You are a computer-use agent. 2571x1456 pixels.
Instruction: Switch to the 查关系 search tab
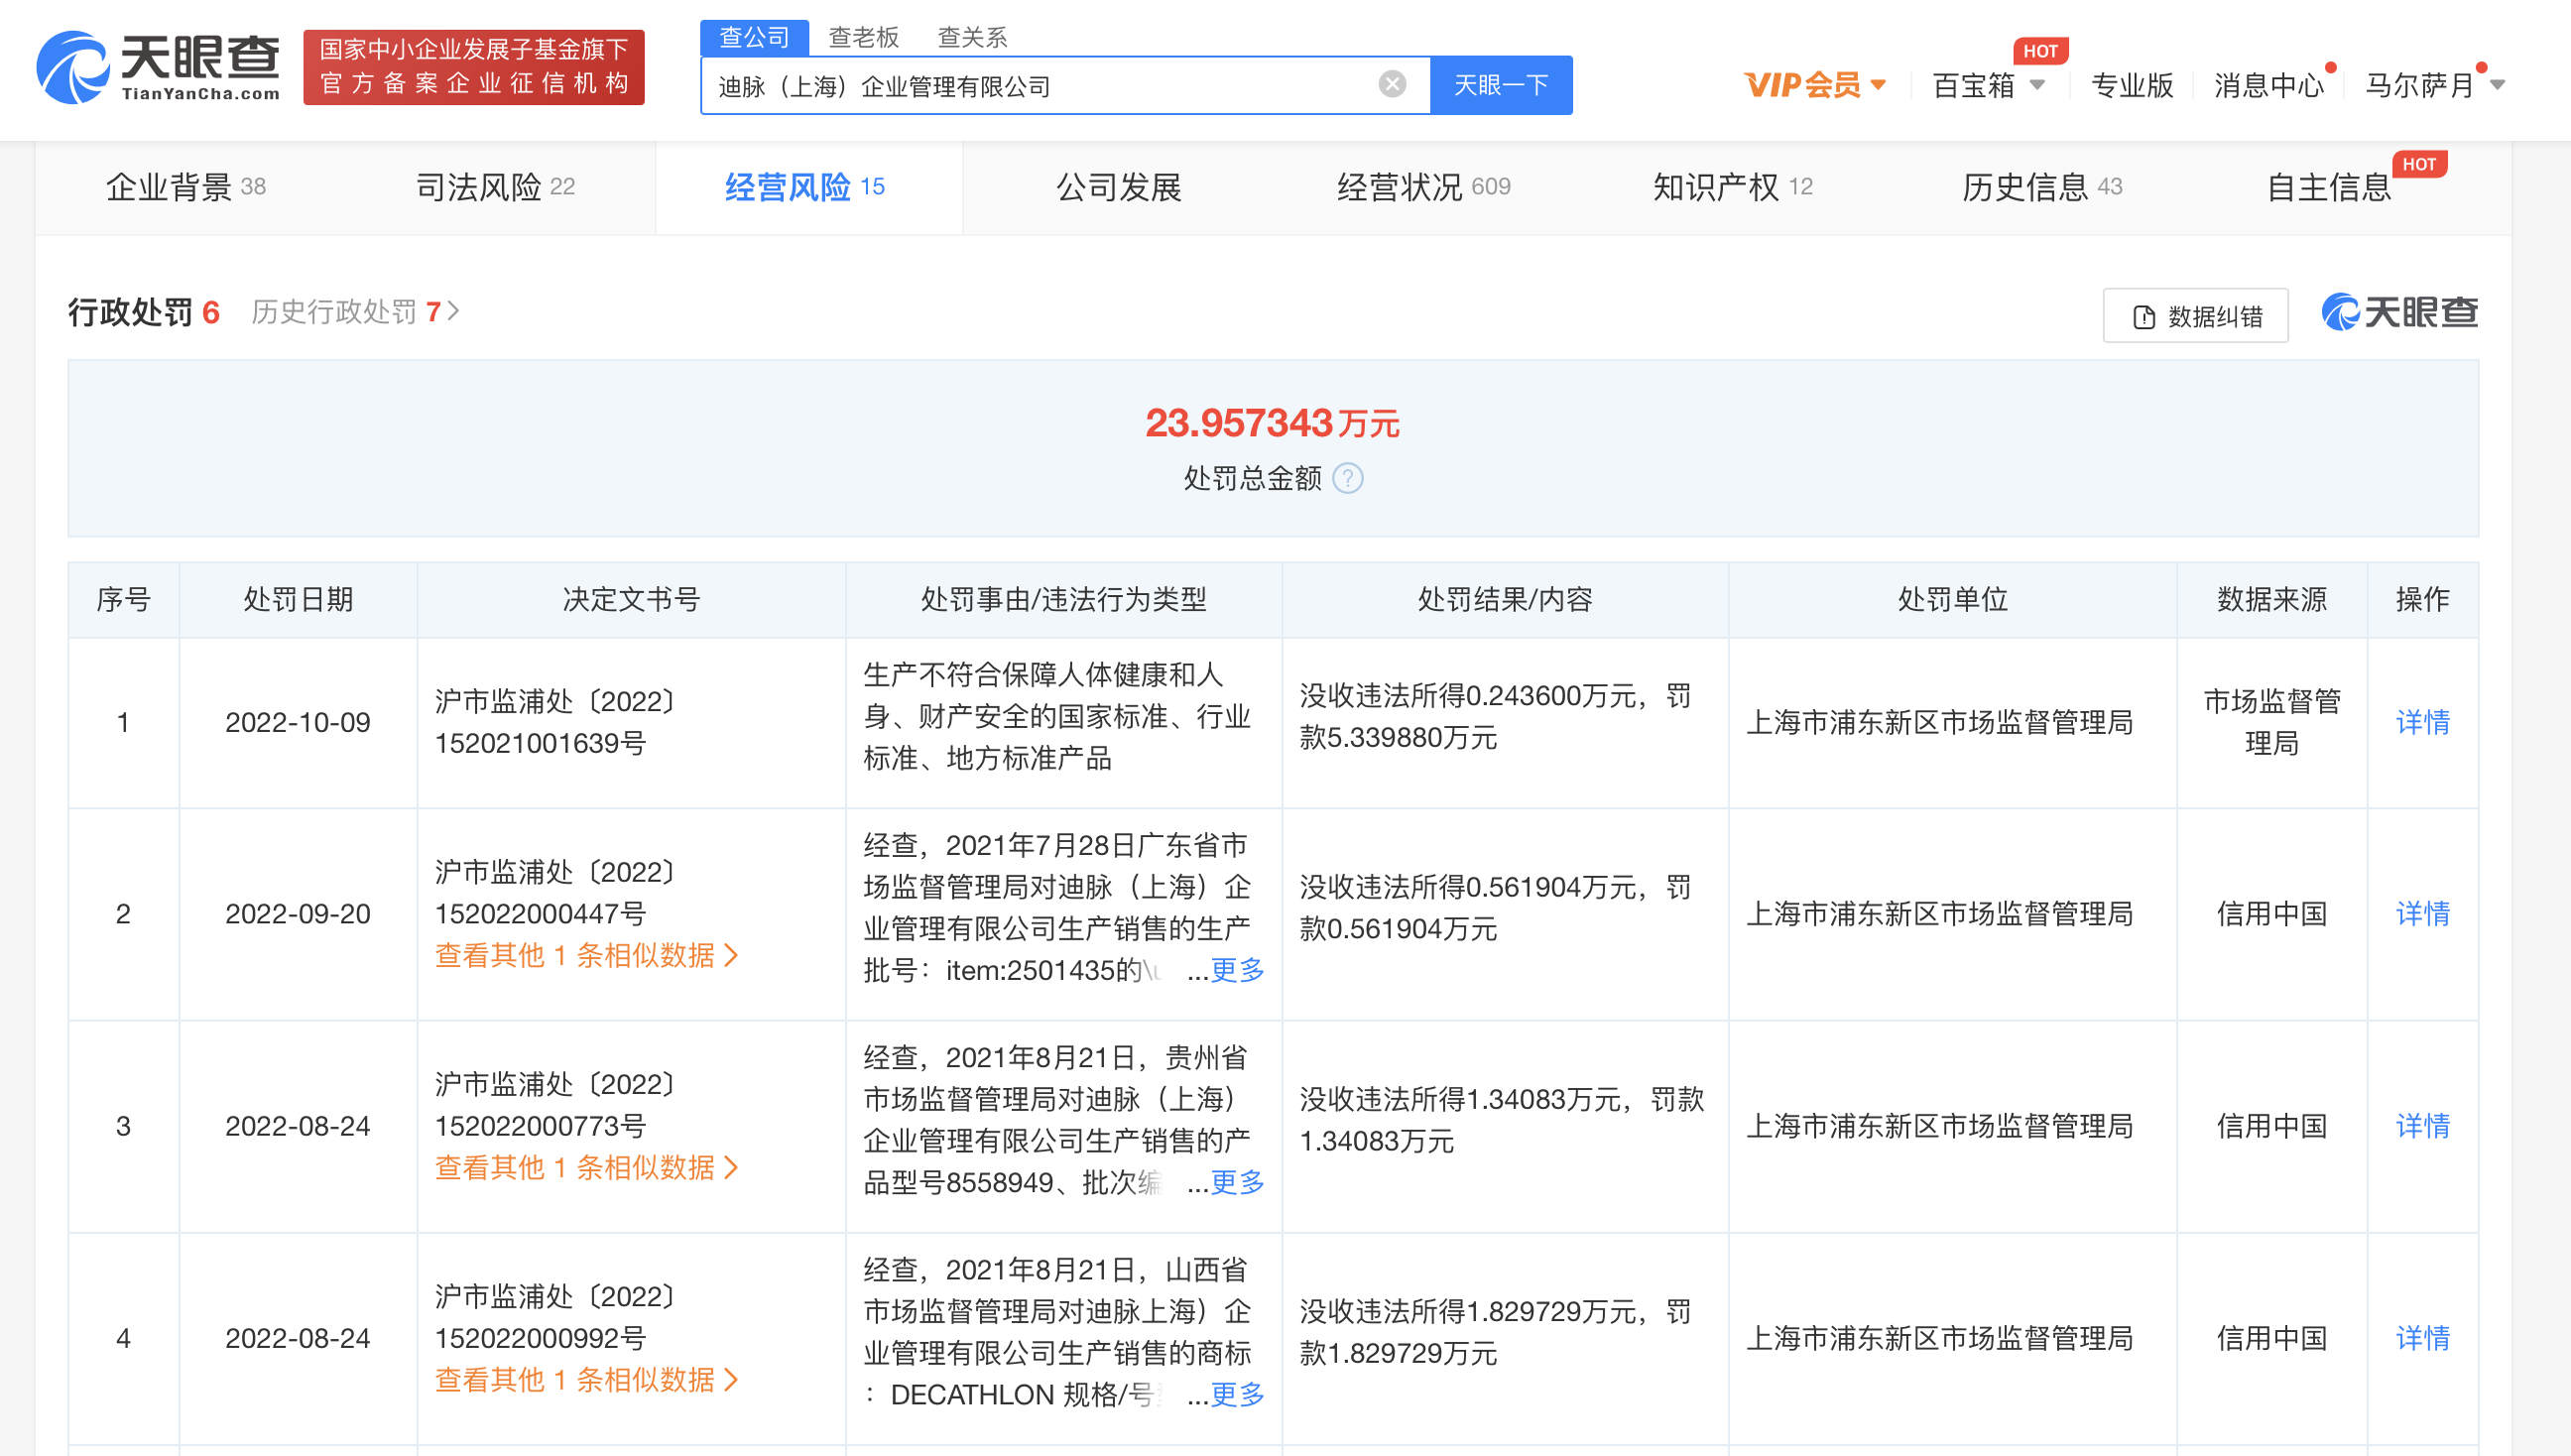[971, 37]
